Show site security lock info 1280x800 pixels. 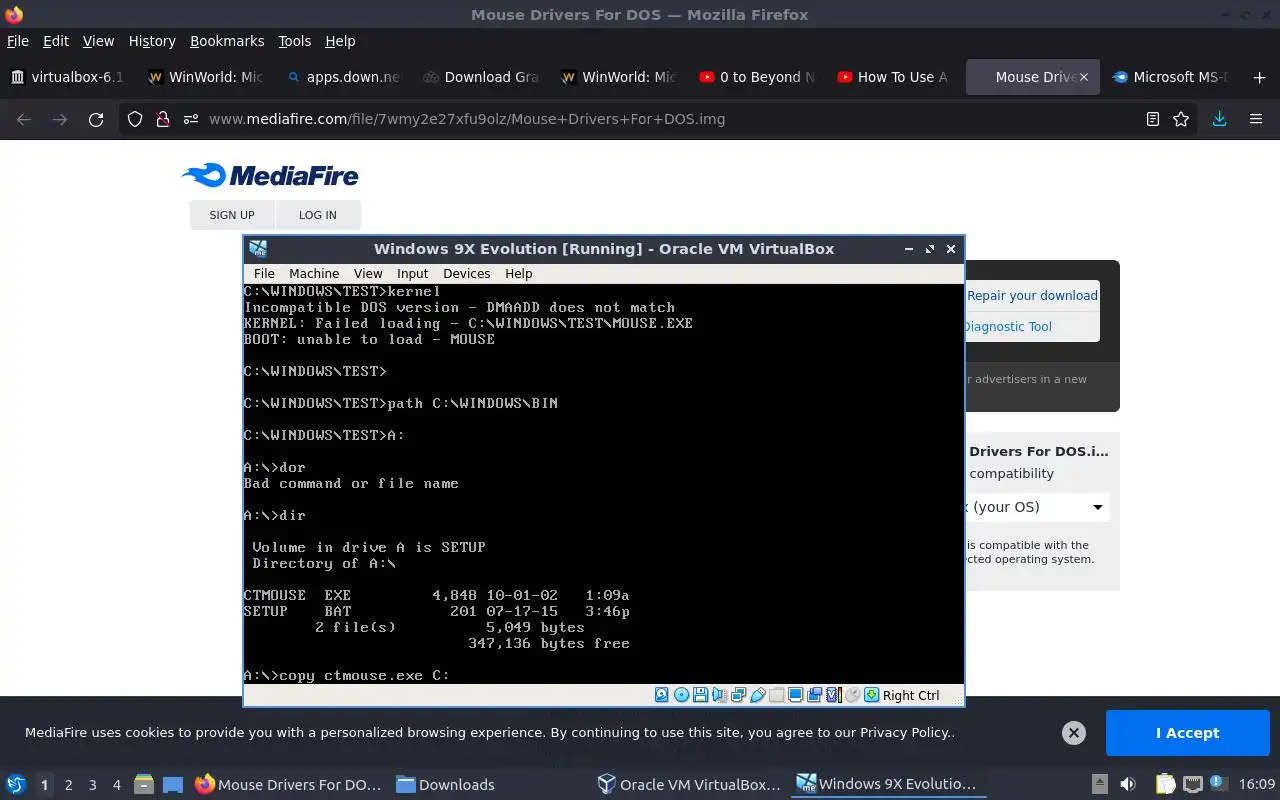162,119
